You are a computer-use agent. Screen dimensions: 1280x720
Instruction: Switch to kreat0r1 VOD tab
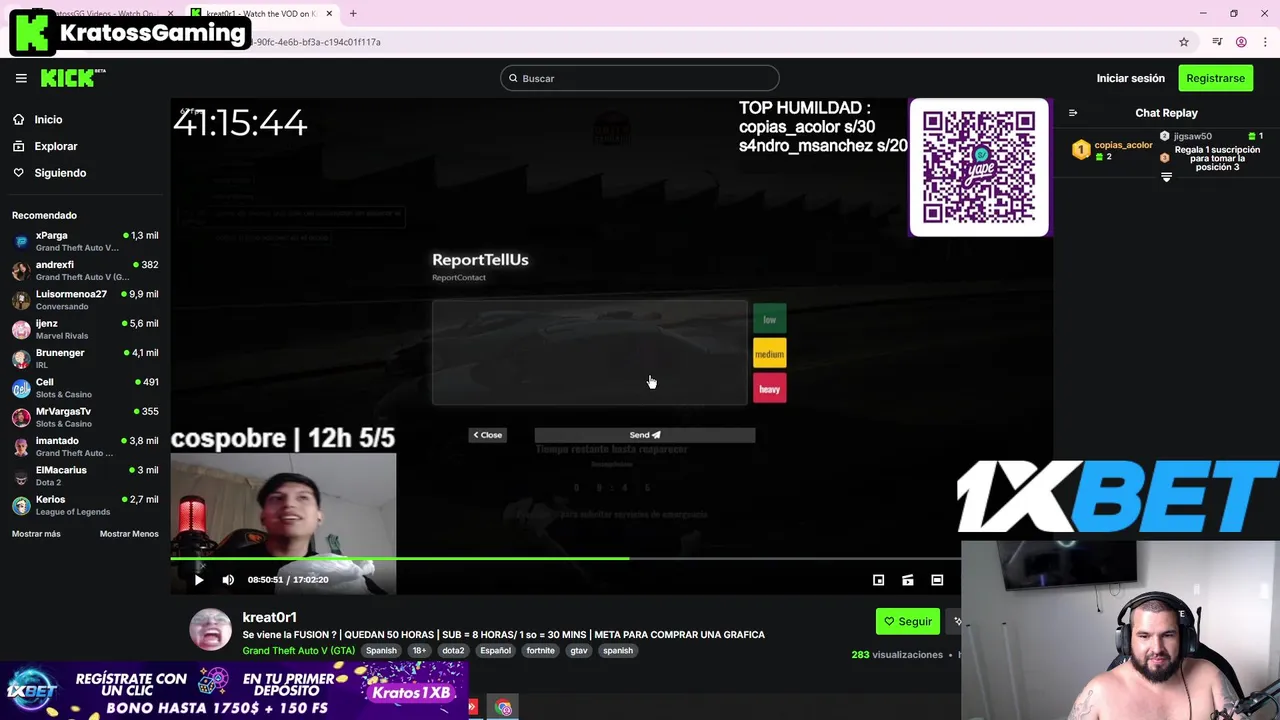tap(262, 13)
